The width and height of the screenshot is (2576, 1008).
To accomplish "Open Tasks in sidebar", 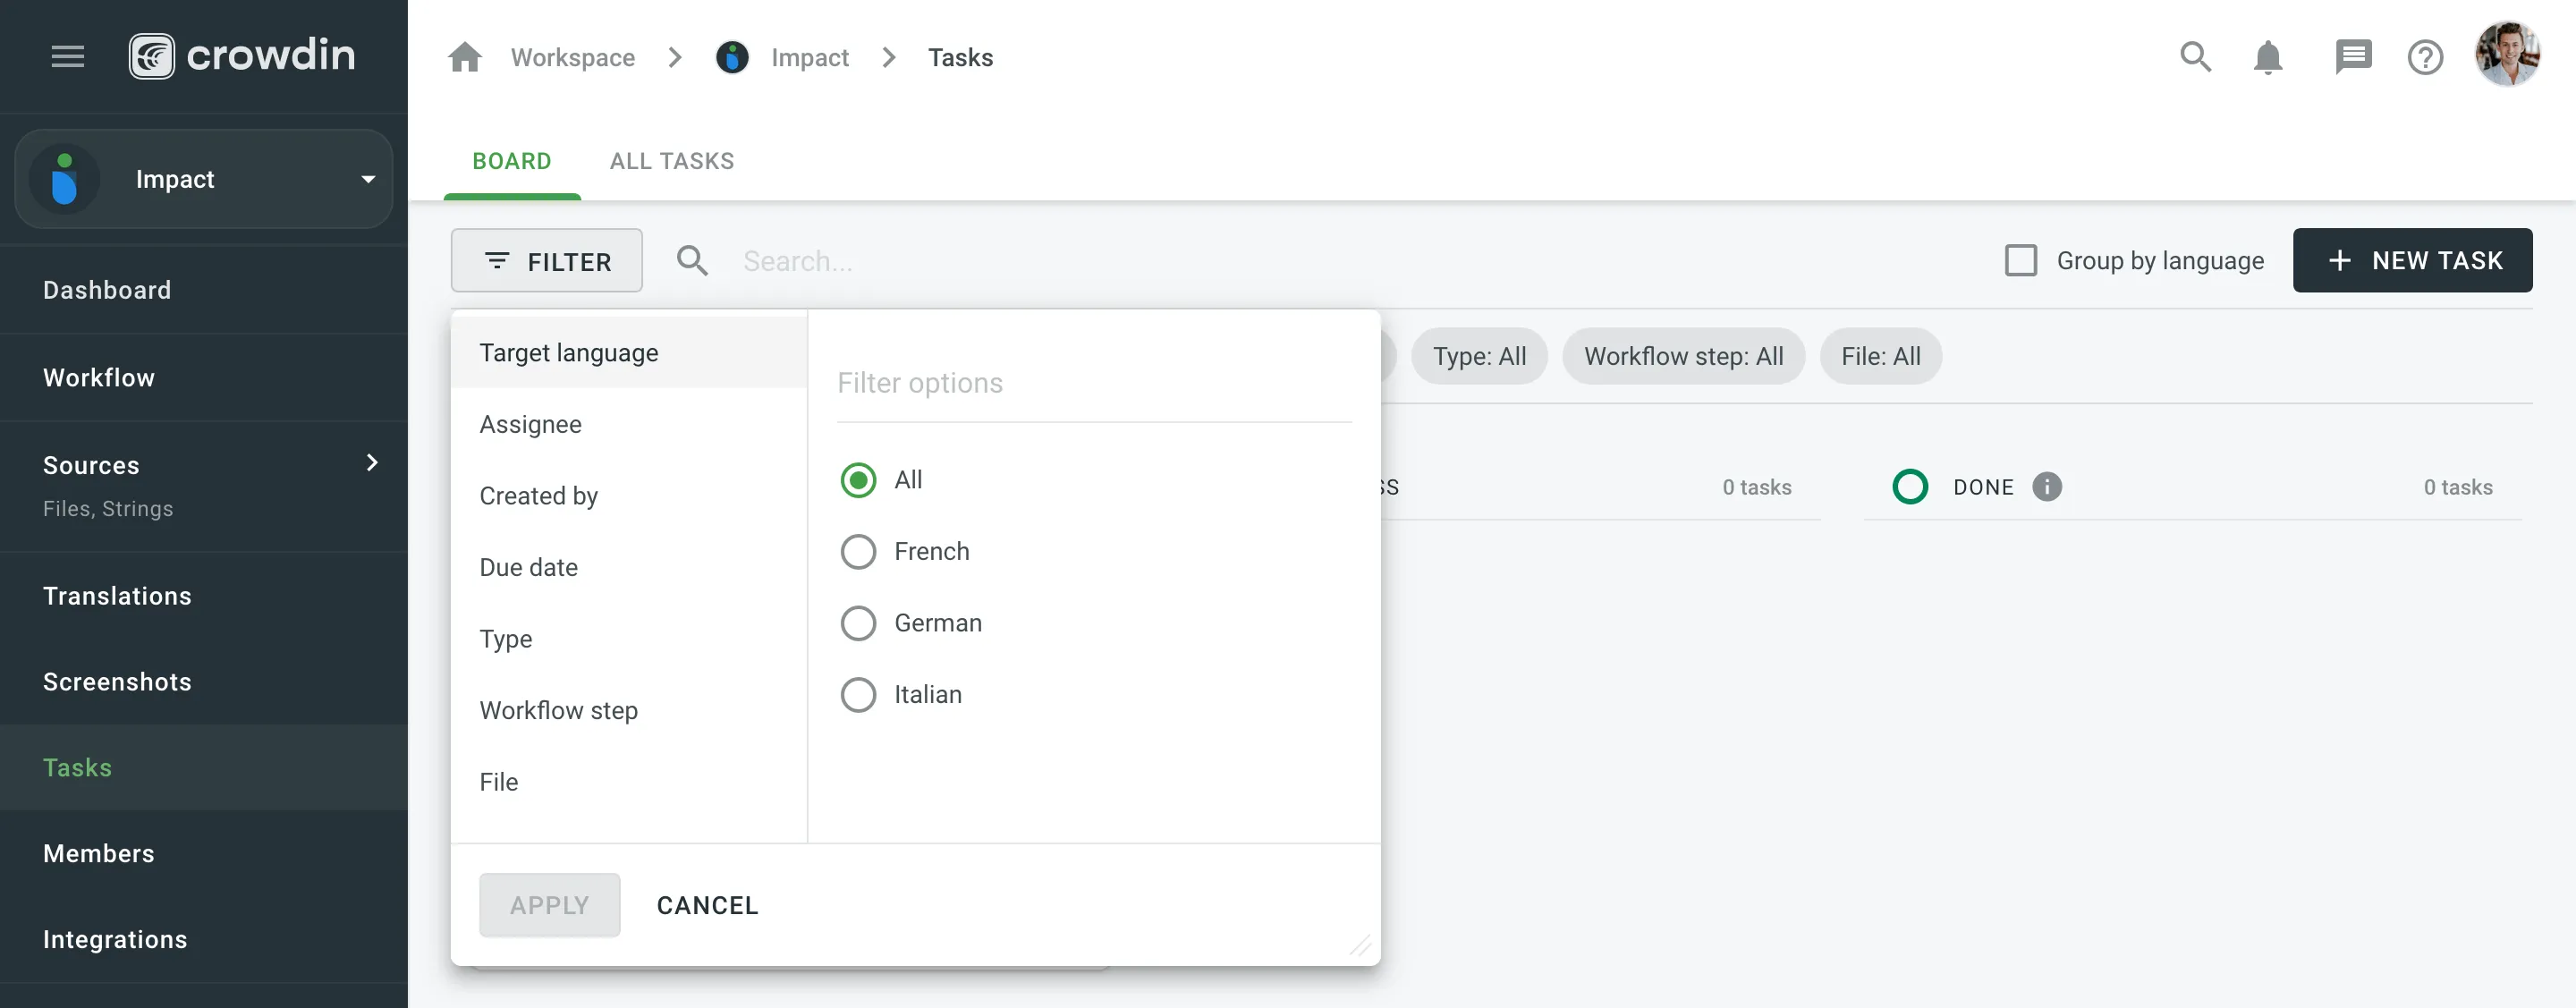I will (204, 768).
